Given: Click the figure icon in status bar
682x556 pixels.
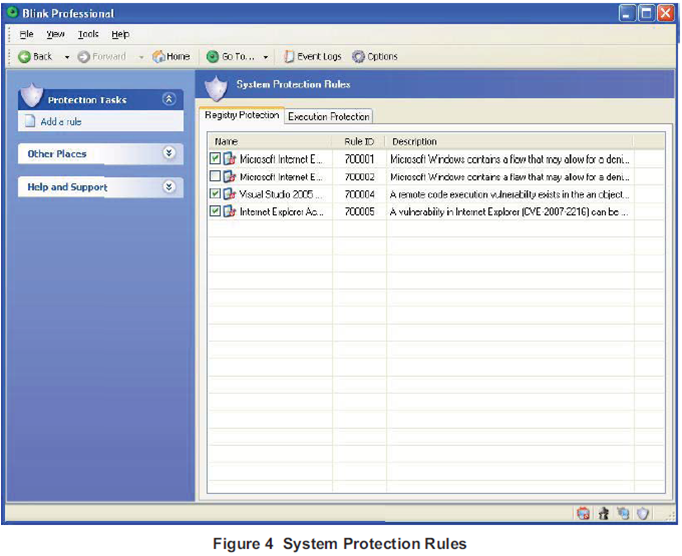Looking at the screenshot, I should [x=603, y=514].
